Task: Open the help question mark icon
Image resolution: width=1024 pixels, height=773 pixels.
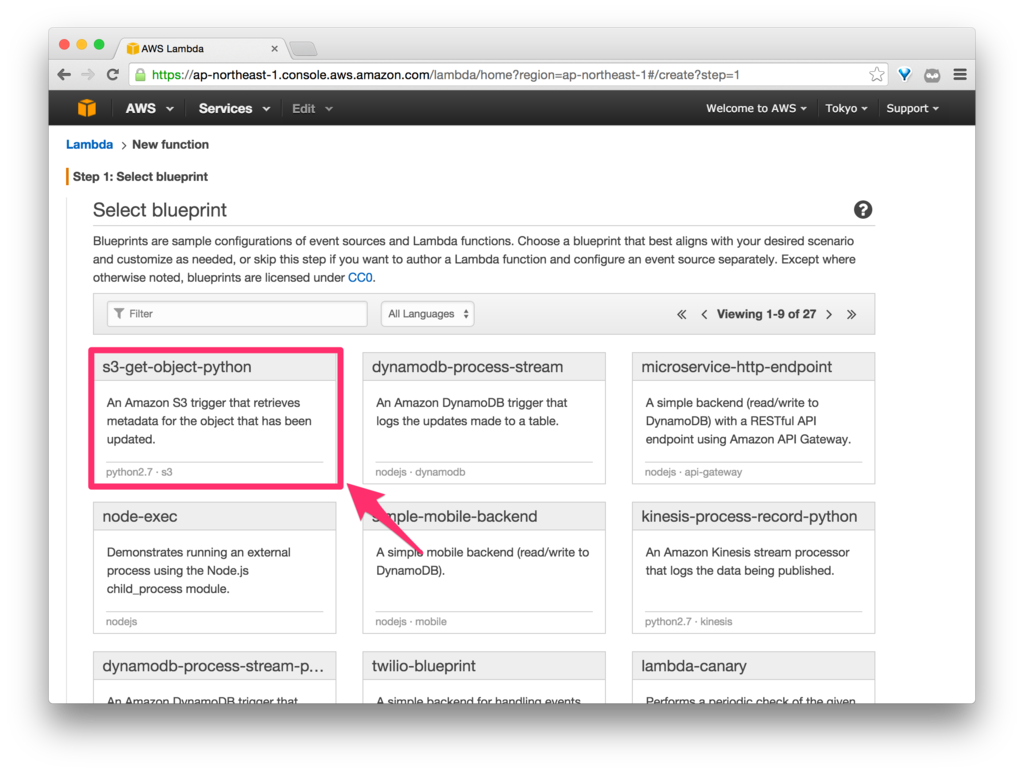Action: click(x=863, y=210)
